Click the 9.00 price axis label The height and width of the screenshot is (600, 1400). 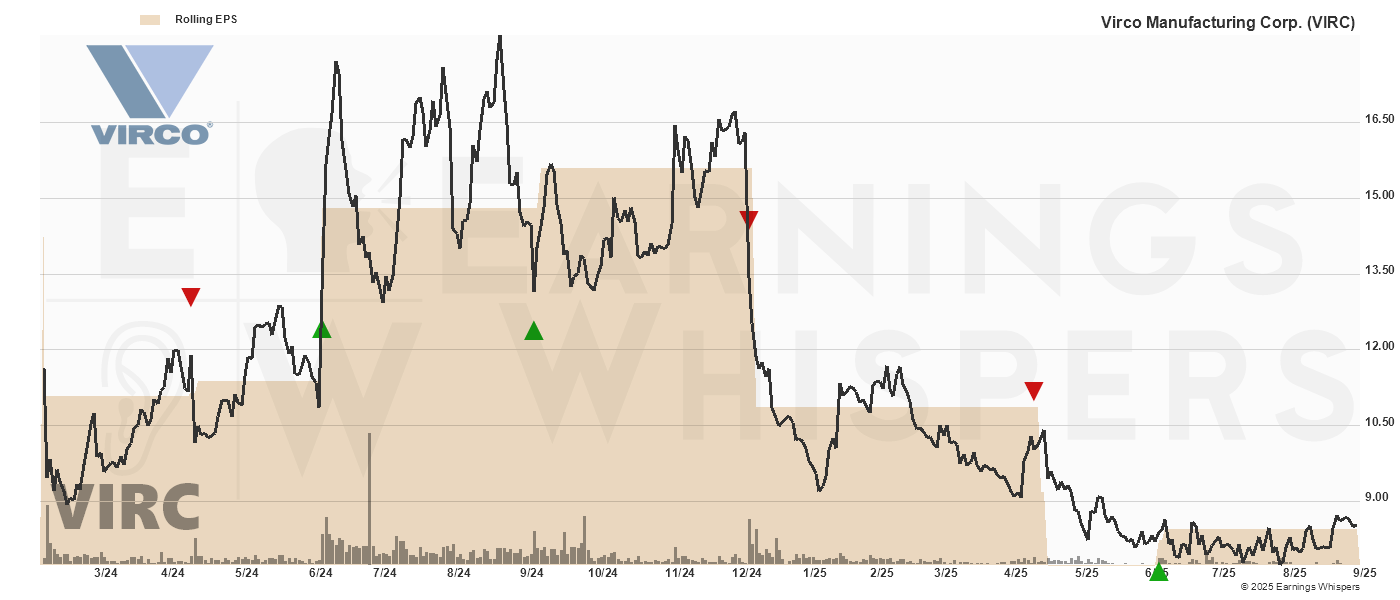tap(1377, 497)
